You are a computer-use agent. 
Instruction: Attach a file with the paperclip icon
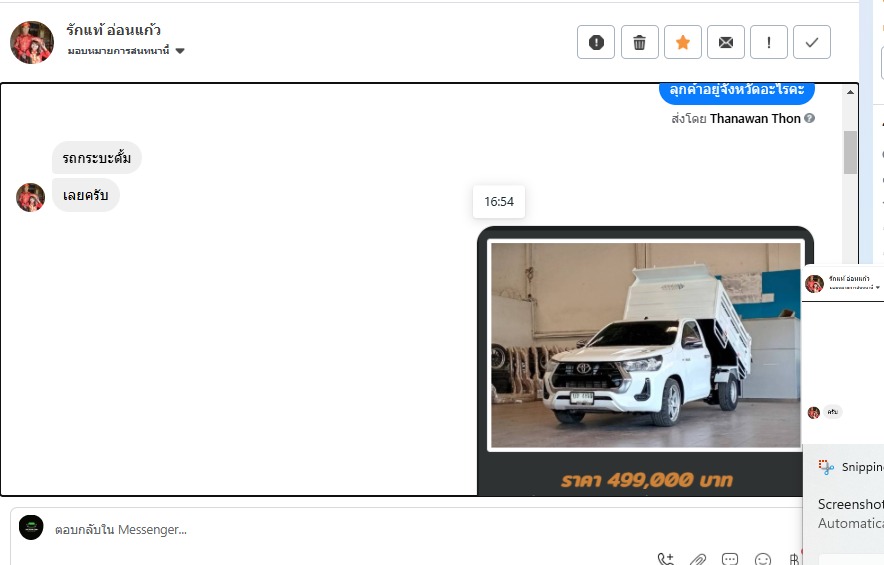click(698, 559)
